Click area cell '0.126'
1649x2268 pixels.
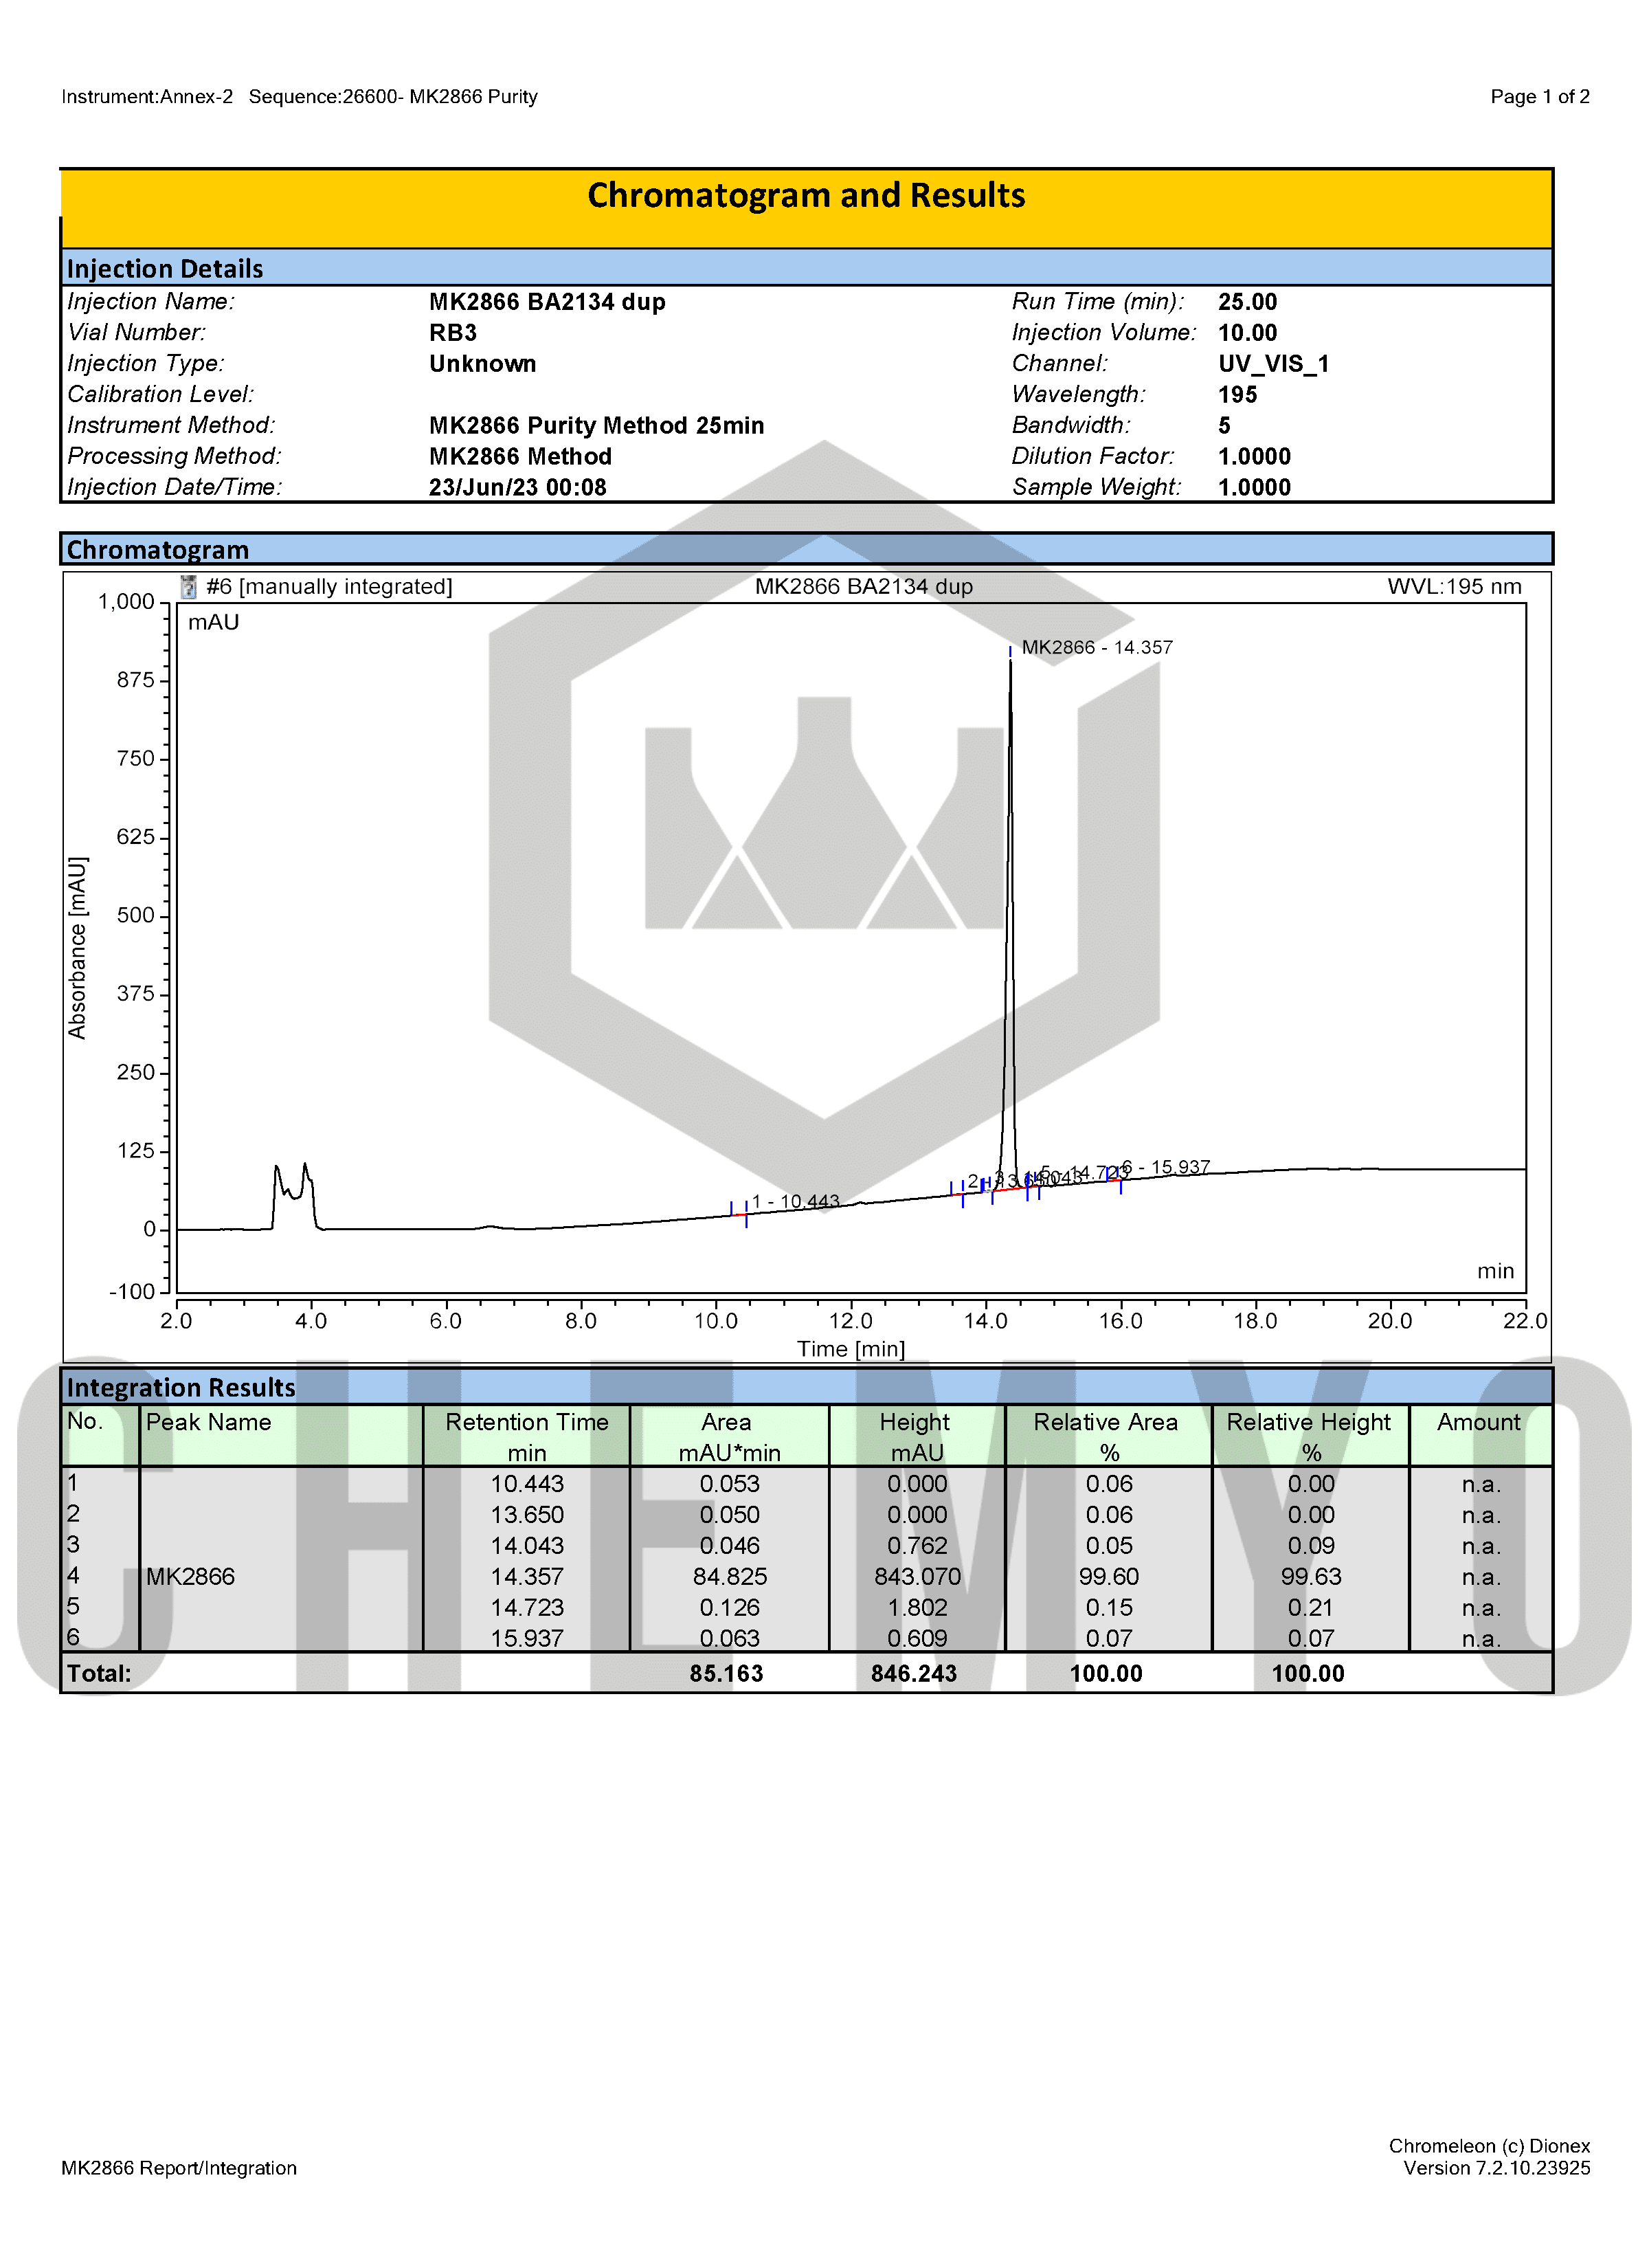(x=730, y=1608)
